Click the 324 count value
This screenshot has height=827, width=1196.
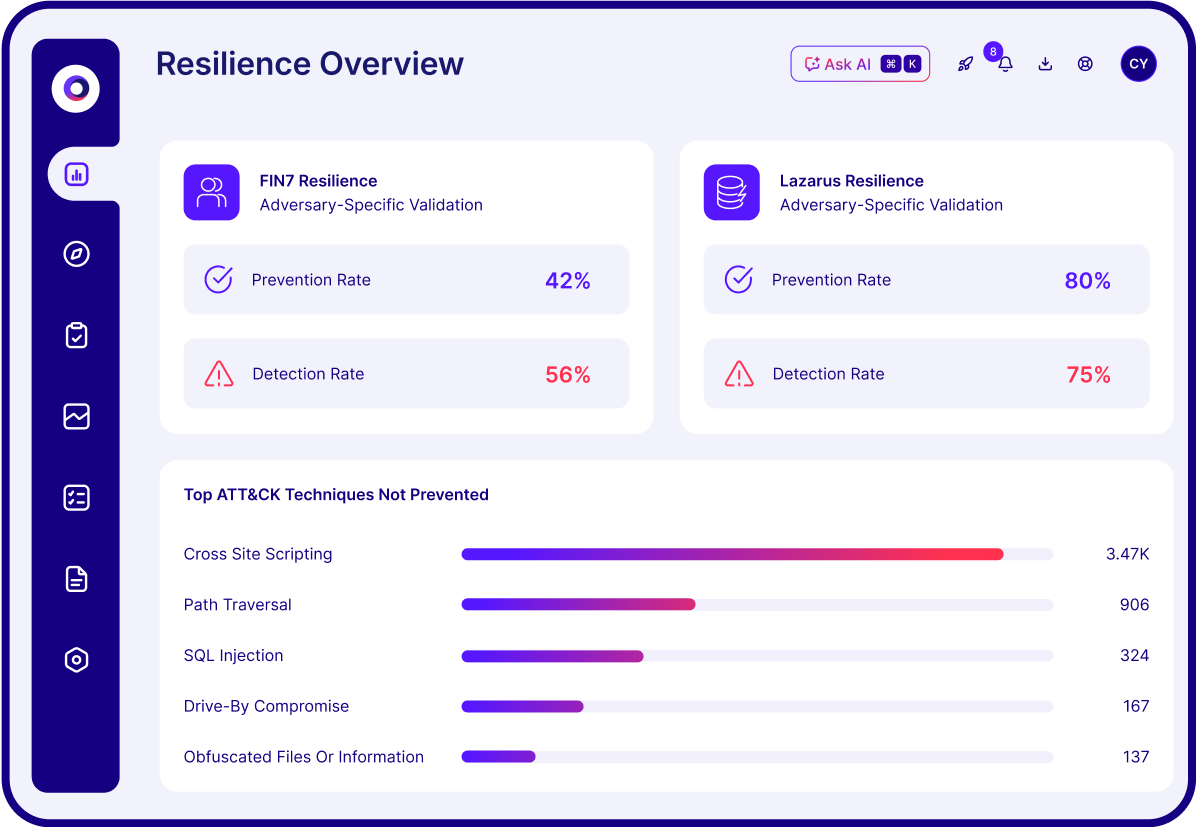pos(1134,656)
